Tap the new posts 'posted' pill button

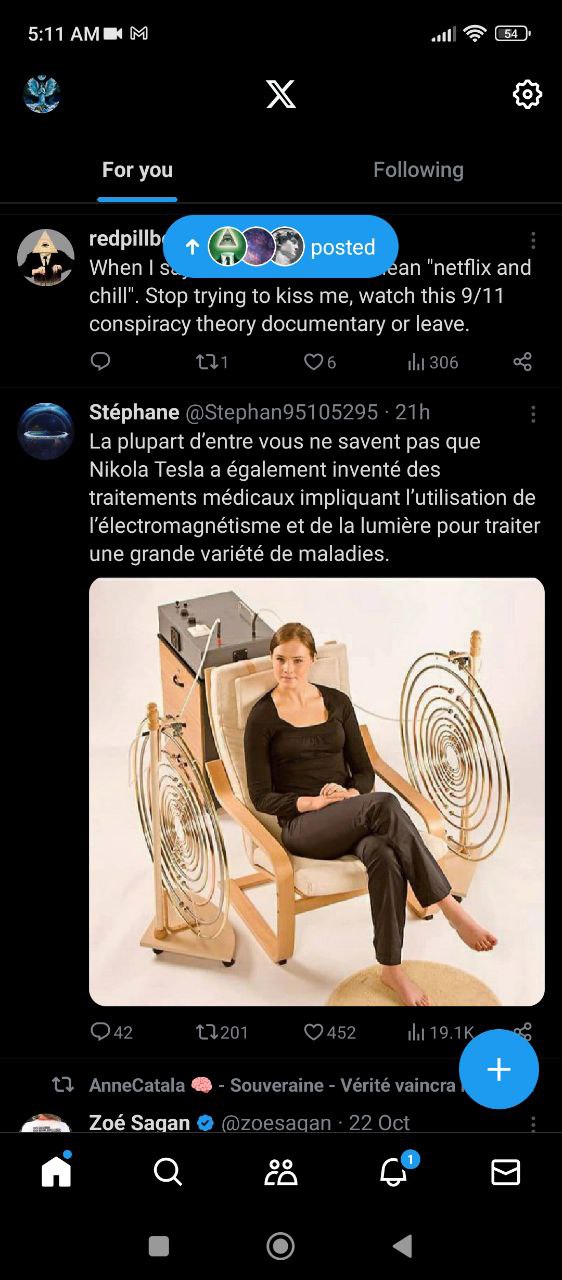point(281,247)
